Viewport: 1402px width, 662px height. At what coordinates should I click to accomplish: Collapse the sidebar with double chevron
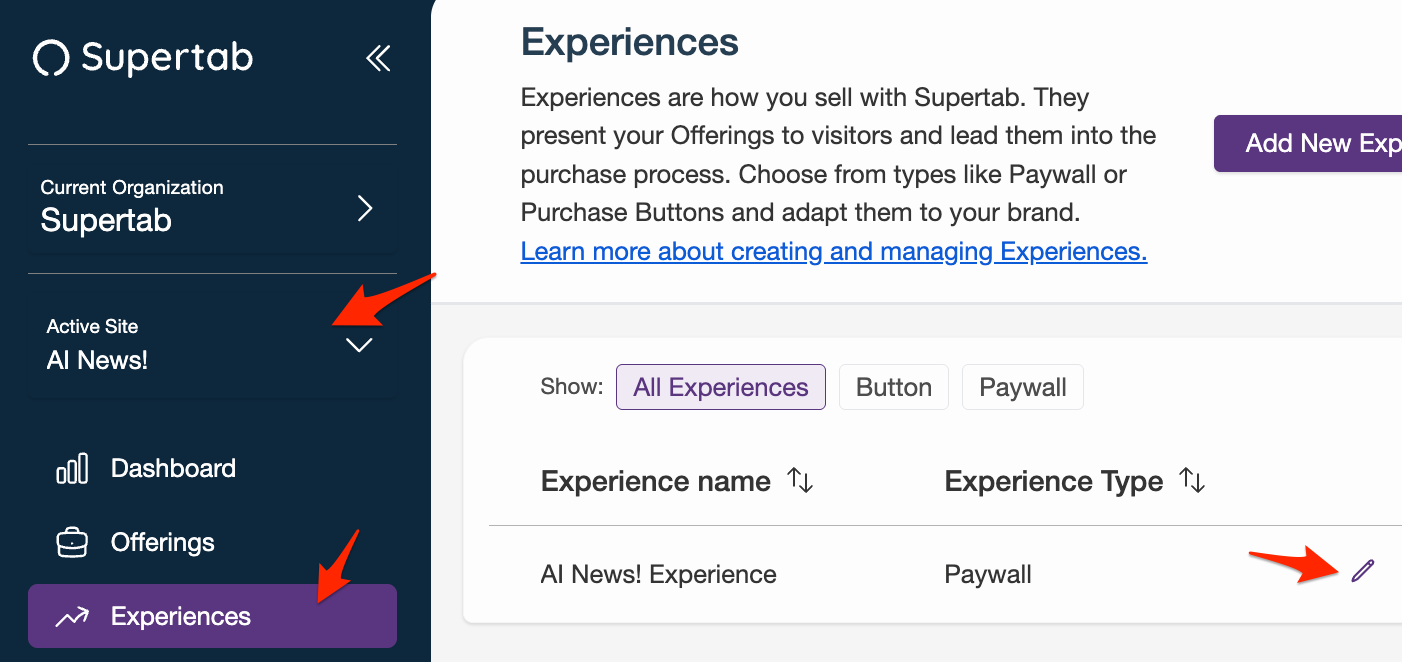(x=378, y=58)
